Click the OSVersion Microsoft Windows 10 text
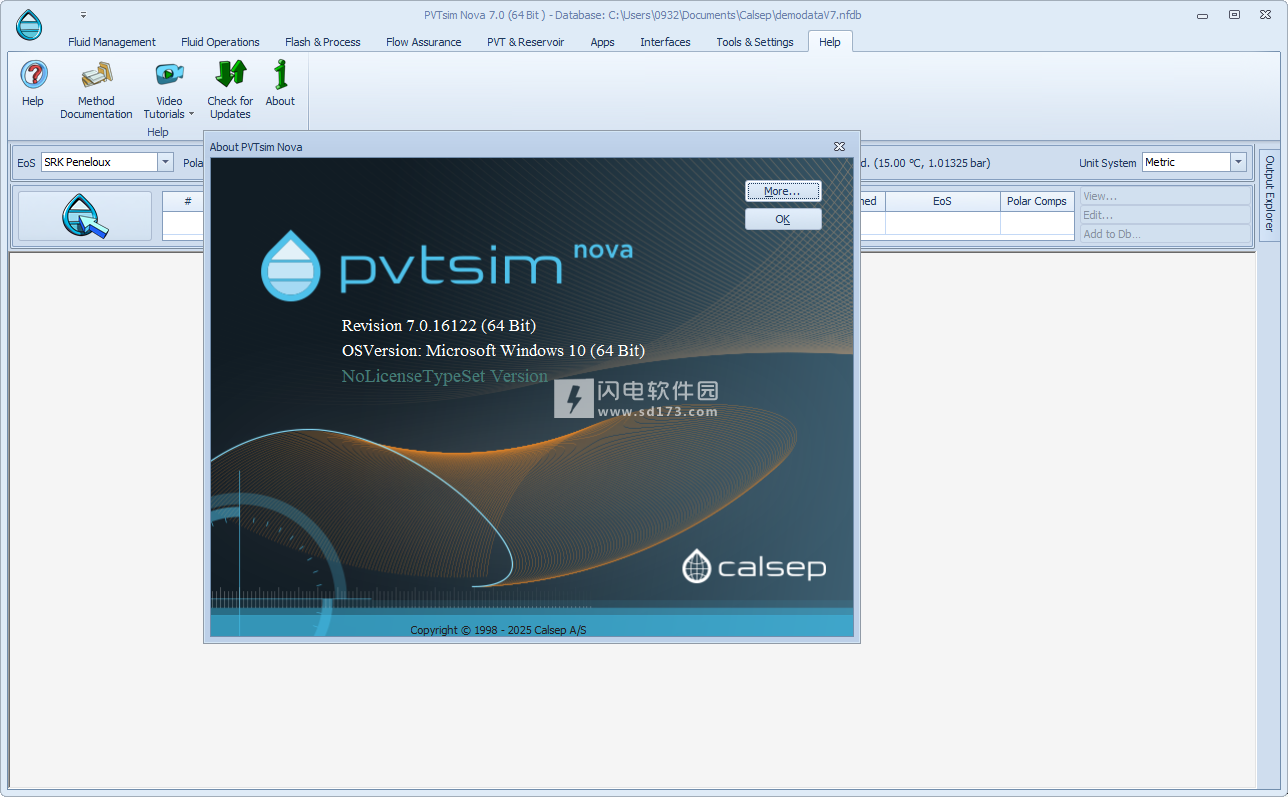The width and height of the screenshot is (1288, 797). pos(493,351)
